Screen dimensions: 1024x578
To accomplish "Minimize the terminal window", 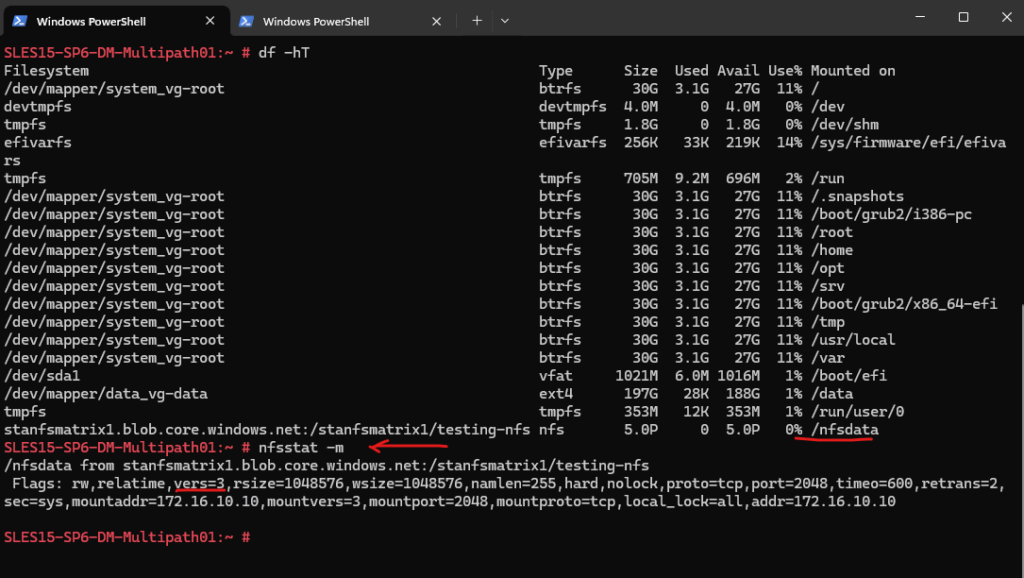I will [x=920, y=17].
